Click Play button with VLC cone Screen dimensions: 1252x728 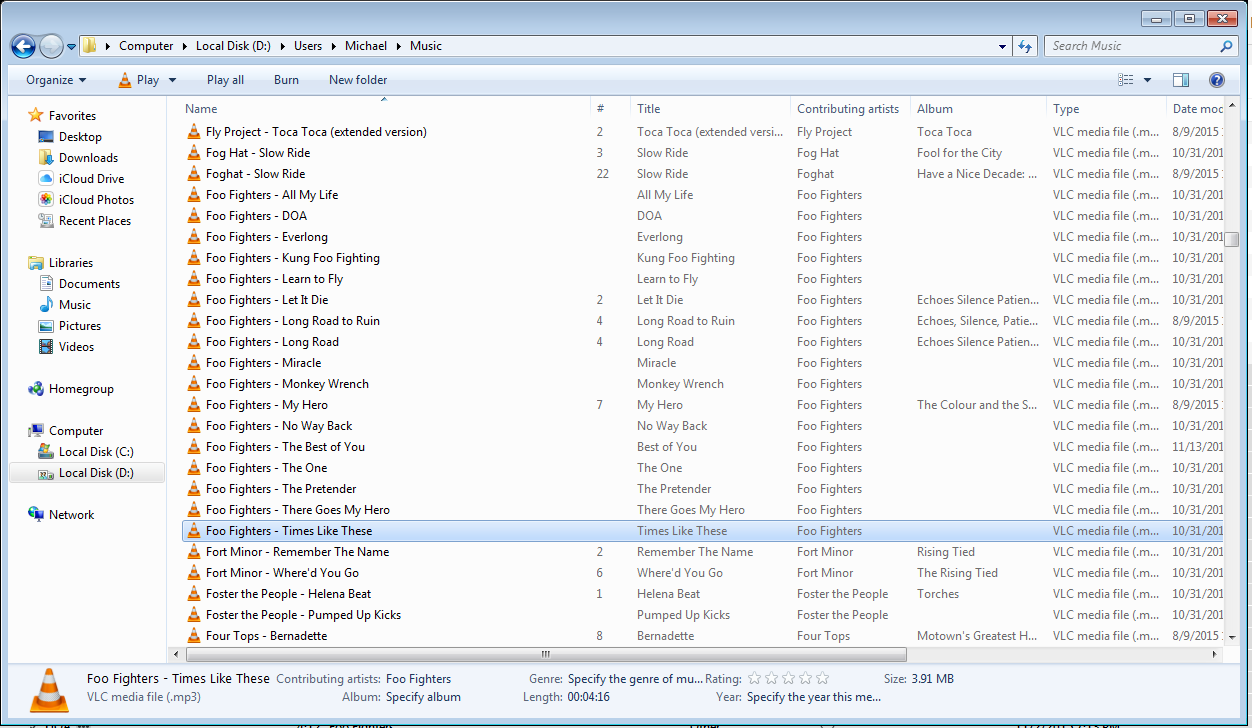tap(138, 80)
